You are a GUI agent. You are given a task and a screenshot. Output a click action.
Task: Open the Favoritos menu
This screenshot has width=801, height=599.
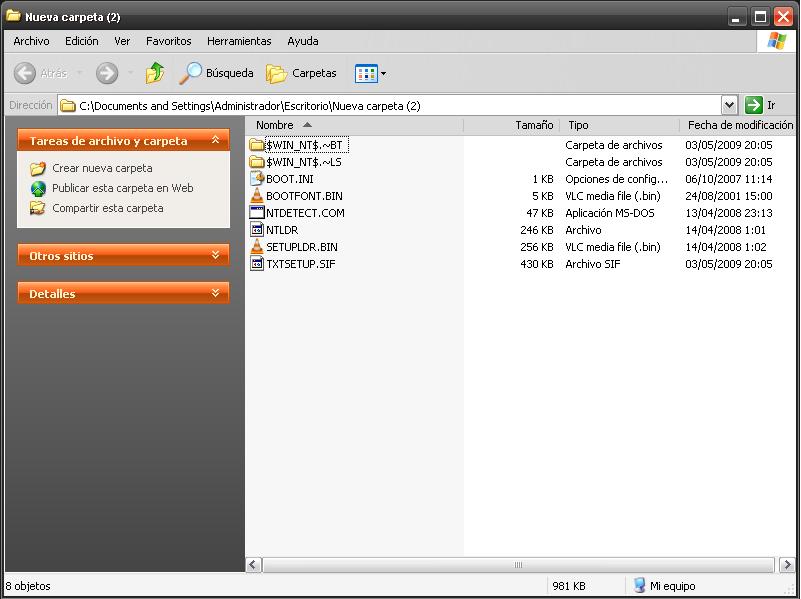[x=168, y=41]
